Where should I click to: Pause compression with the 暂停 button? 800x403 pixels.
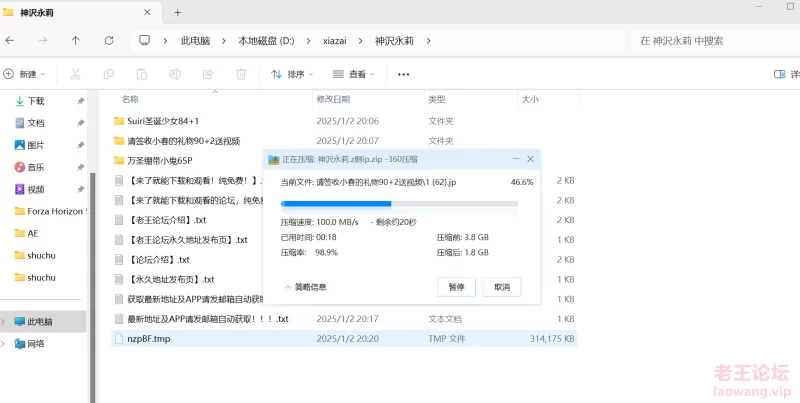pos(456,286)
